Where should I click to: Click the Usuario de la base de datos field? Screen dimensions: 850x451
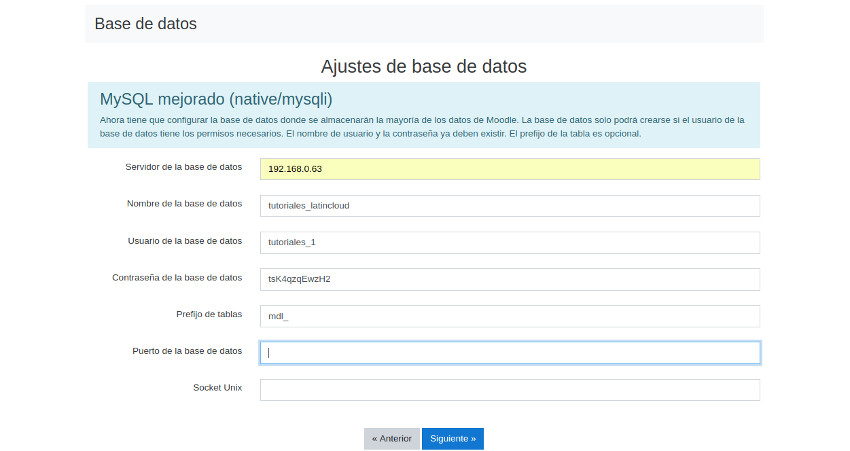pyautogui.click(x=510, y=242)
